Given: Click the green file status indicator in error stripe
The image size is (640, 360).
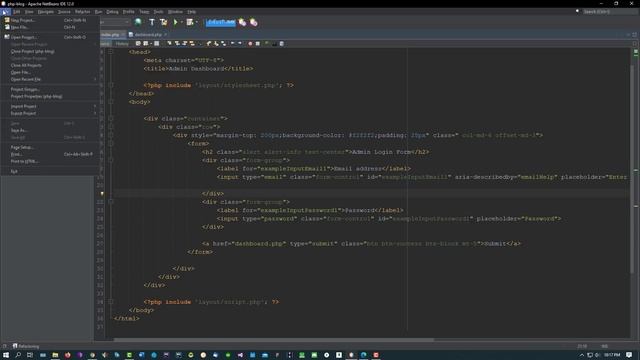Looking at the screenshot, I should tap(636, 52).
